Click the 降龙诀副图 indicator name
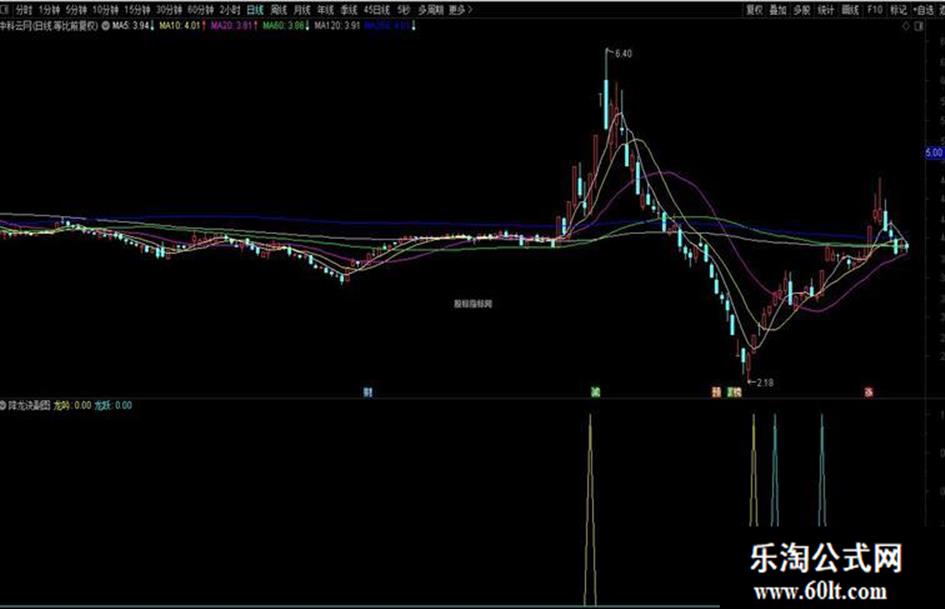Viewport: 945px width, 609px height. point(29,405)
